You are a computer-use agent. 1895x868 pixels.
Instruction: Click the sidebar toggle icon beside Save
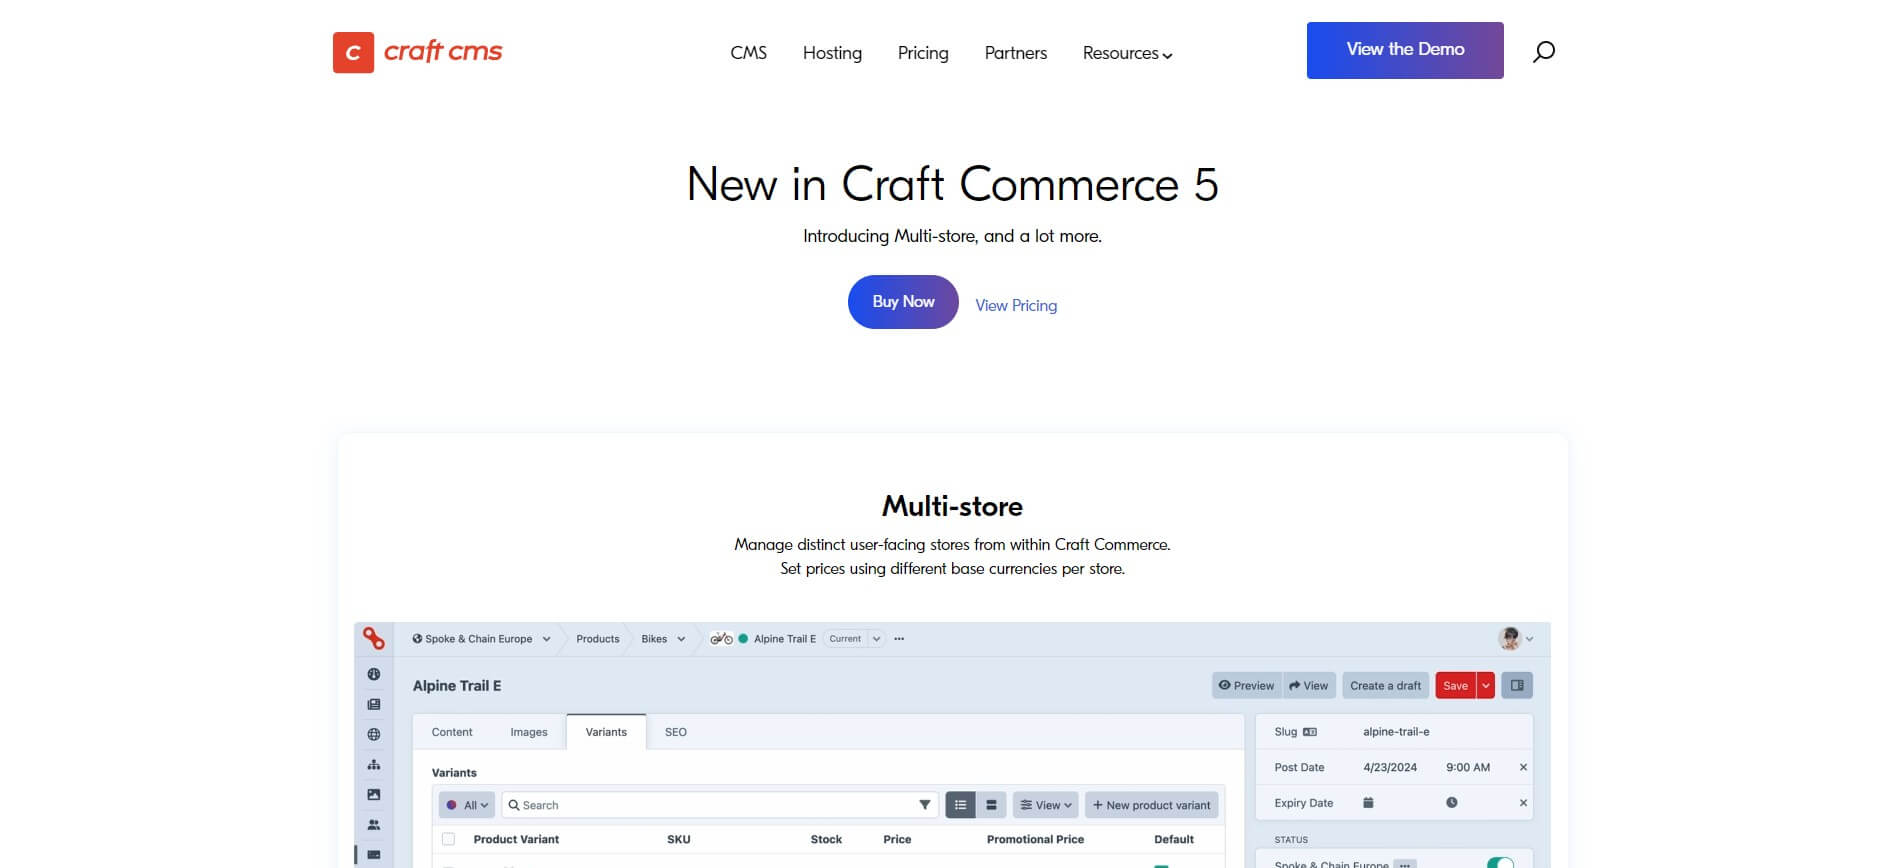[1517, 686]
